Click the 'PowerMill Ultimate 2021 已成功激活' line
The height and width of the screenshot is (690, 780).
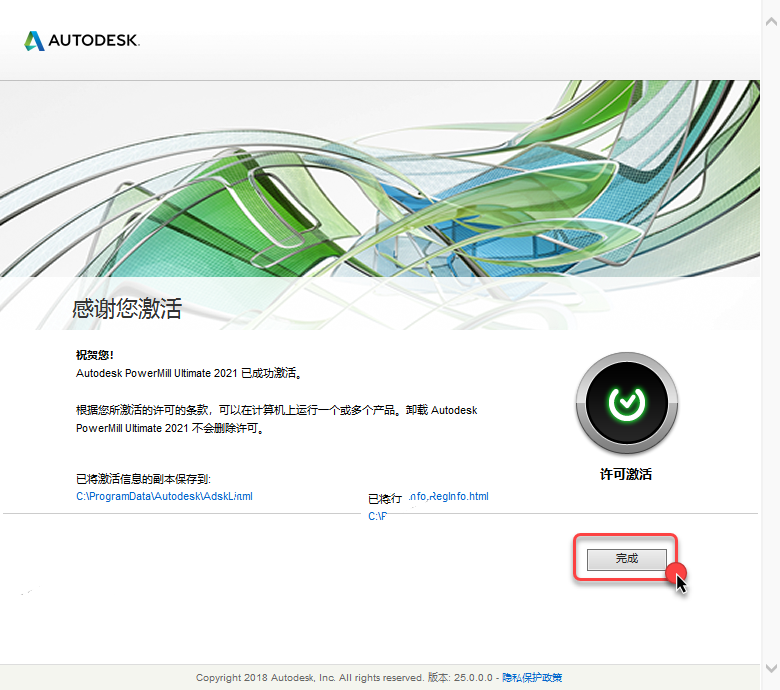click(x=189, y=373)
